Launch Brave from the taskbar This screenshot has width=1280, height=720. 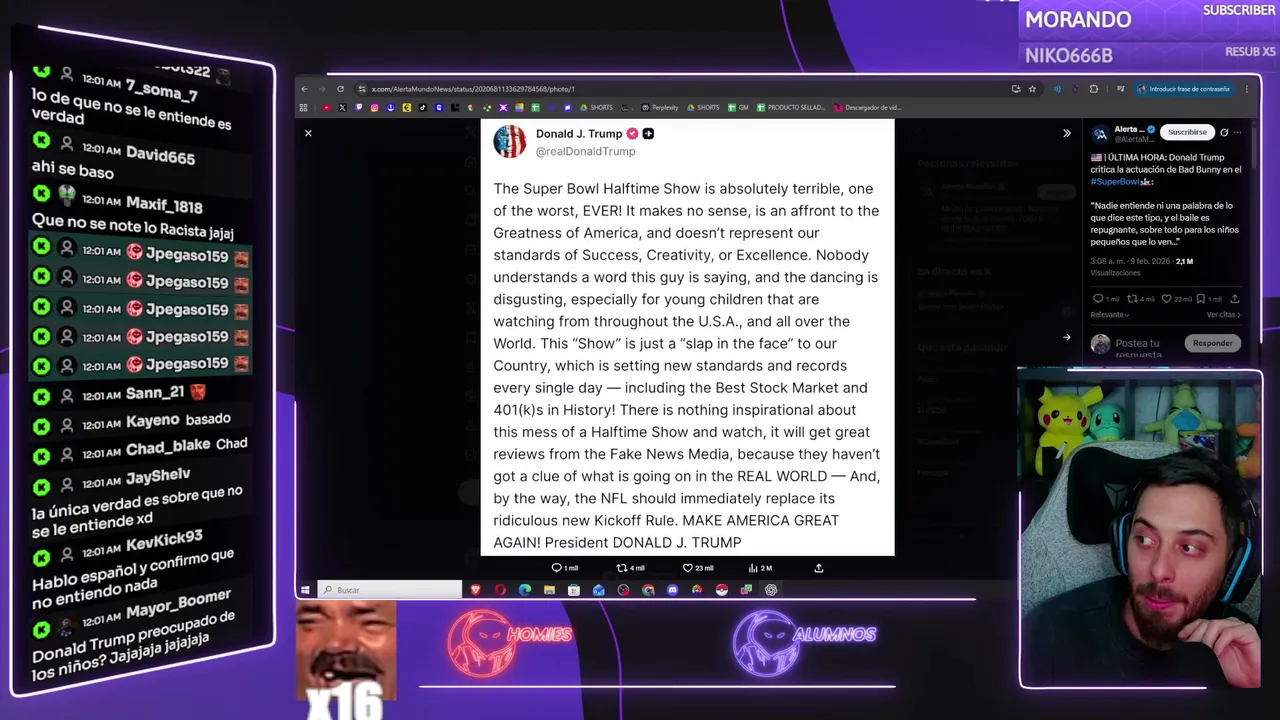(476, 590)
